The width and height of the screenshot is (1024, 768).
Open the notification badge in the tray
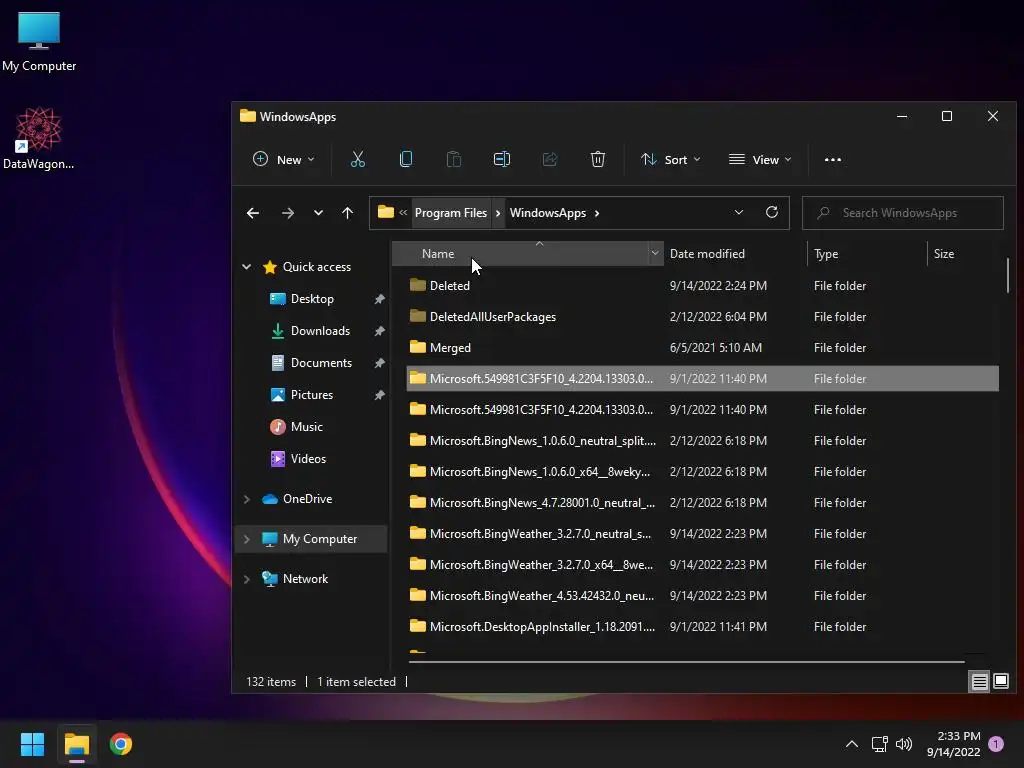[x=996, y=744]
